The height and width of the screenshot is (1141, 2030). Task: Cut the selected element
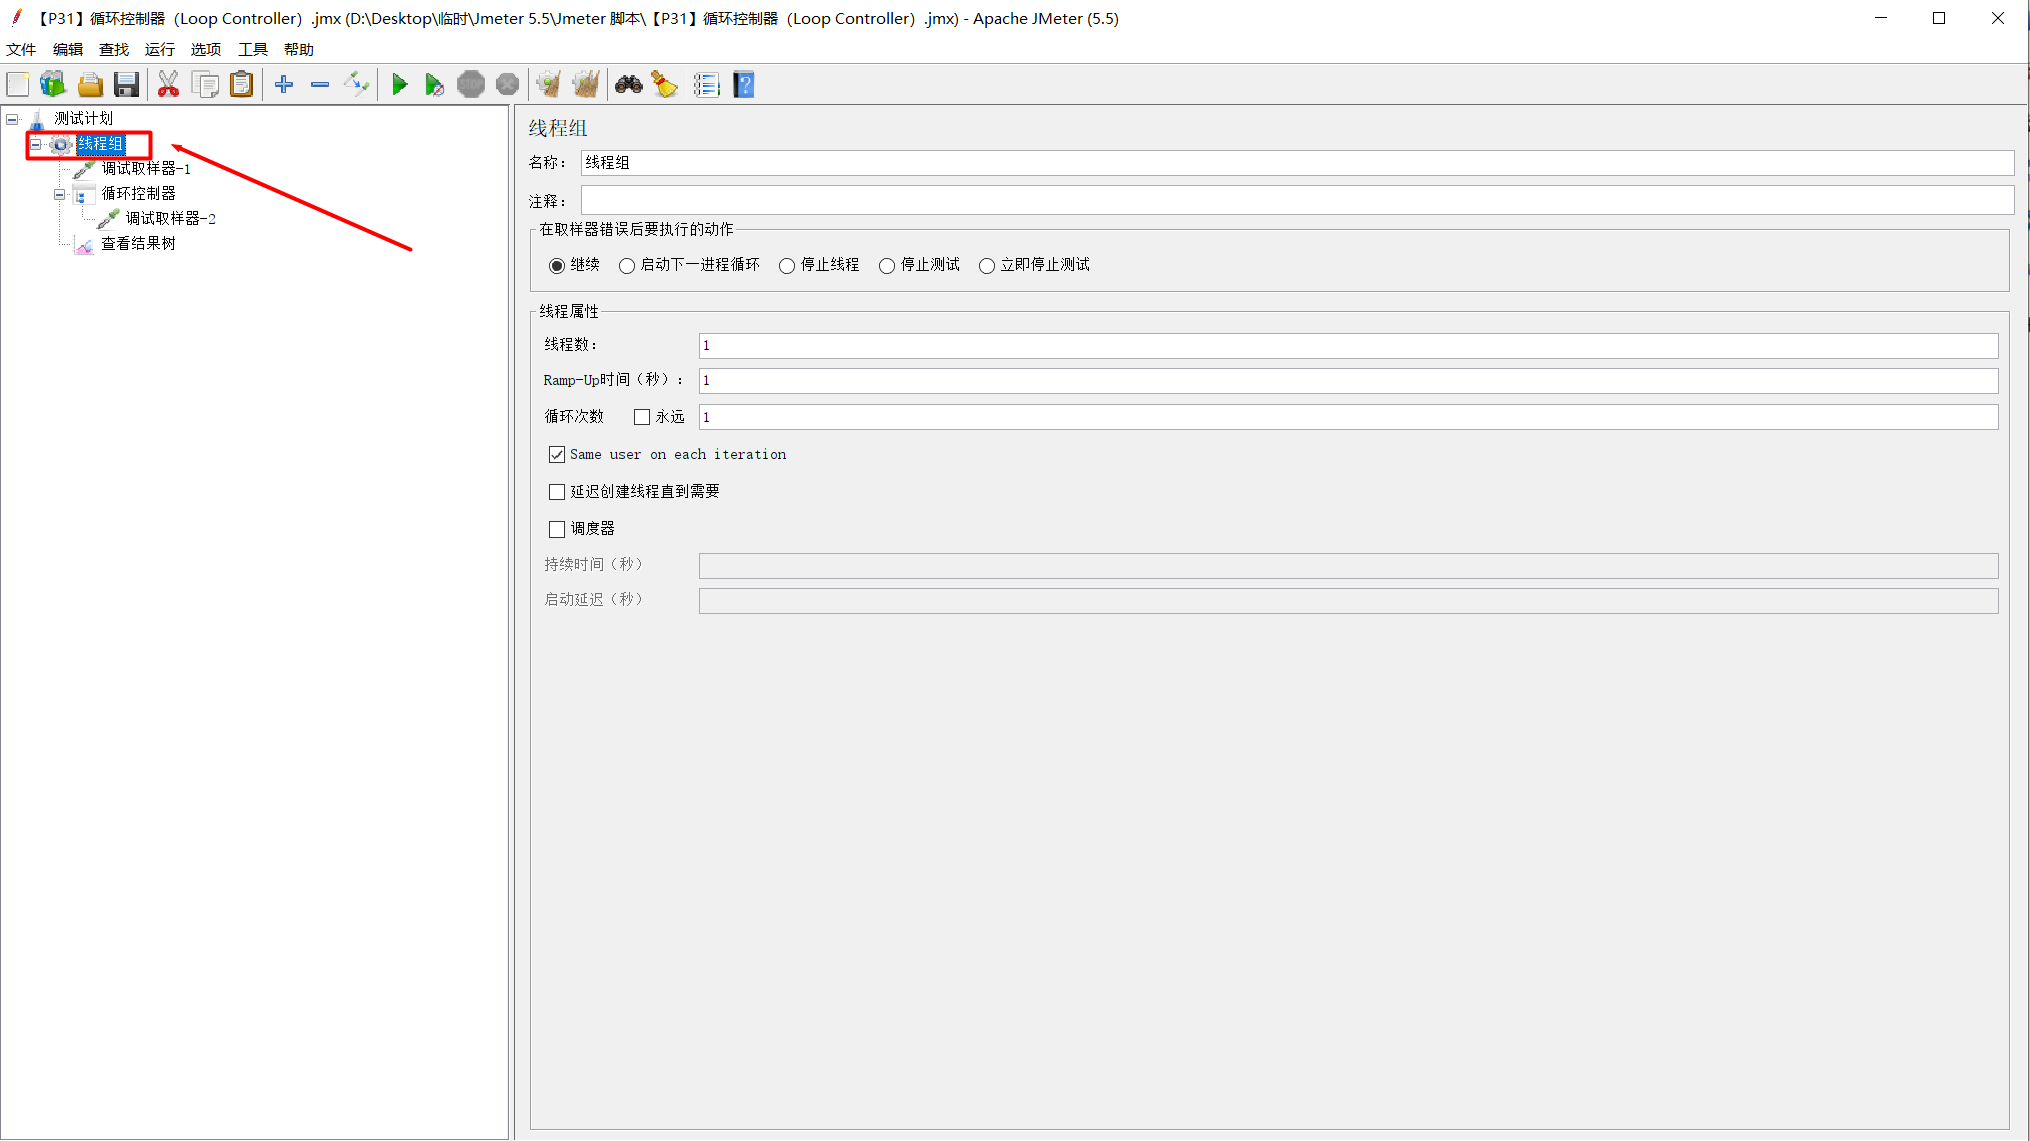coord(168,84)
